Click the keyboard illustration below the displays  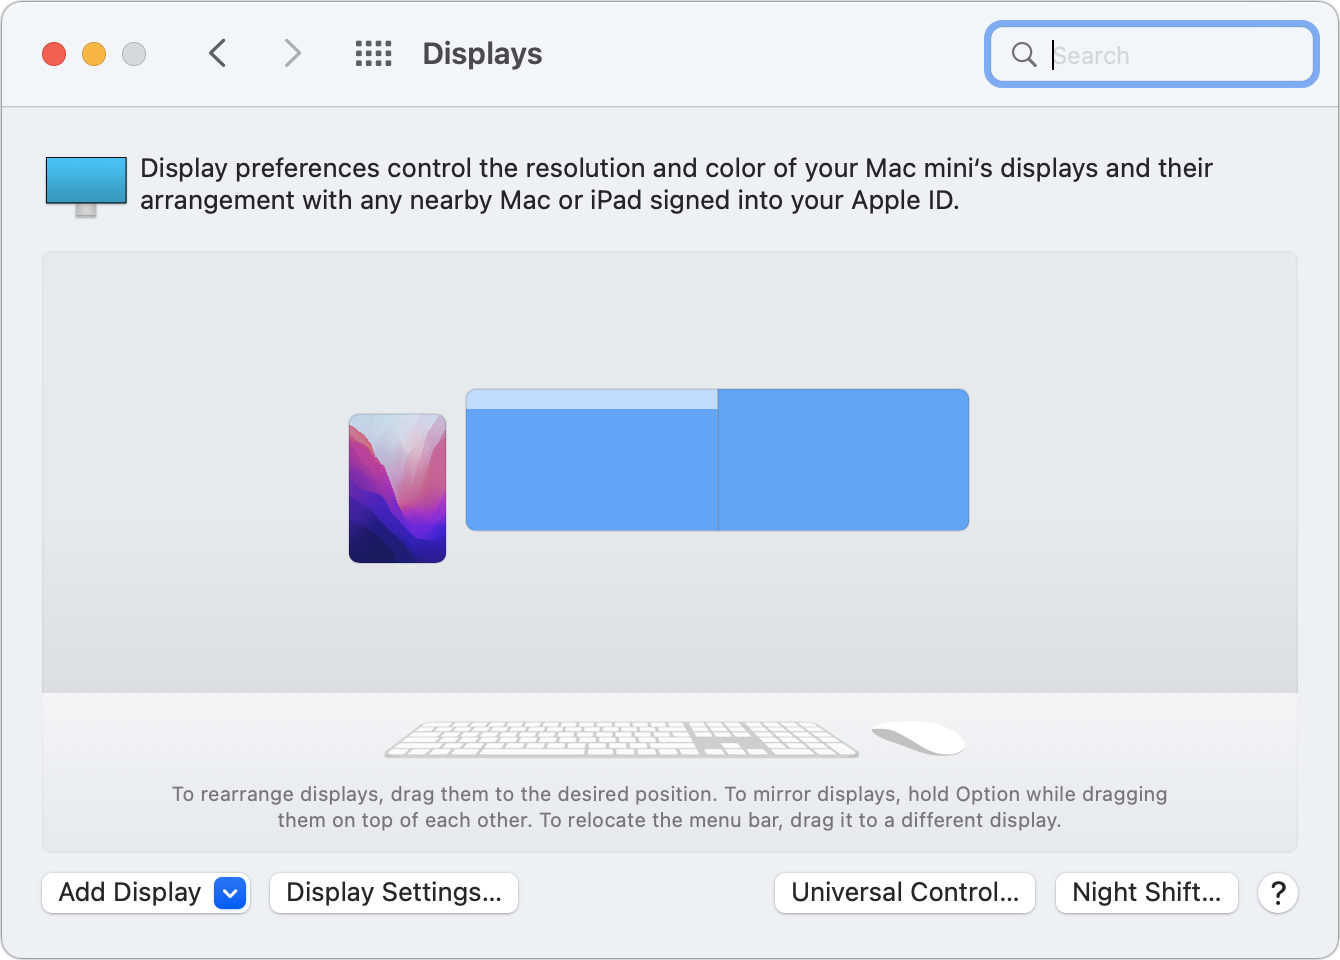(x=622, y=737)
